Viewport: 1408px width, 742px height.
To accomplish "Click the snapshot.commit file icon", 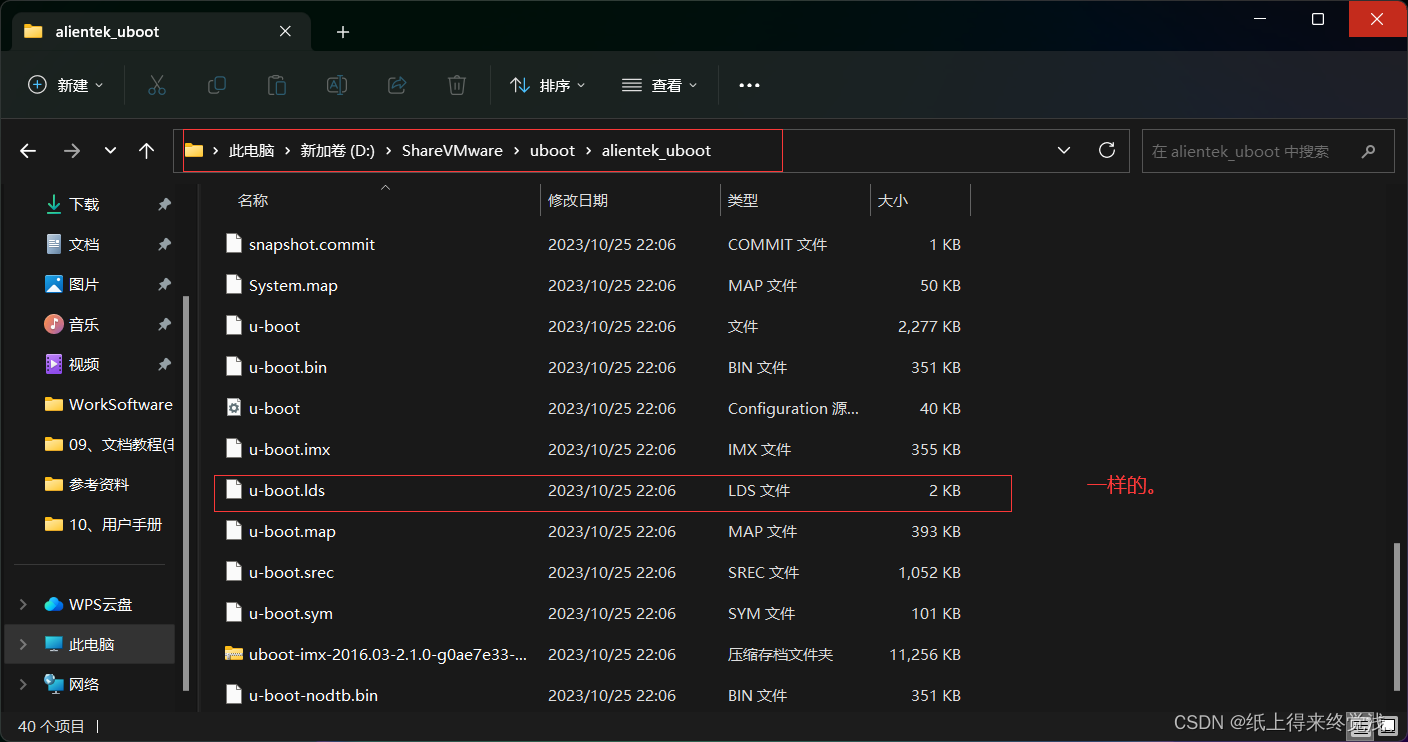I will coord(234,244).
